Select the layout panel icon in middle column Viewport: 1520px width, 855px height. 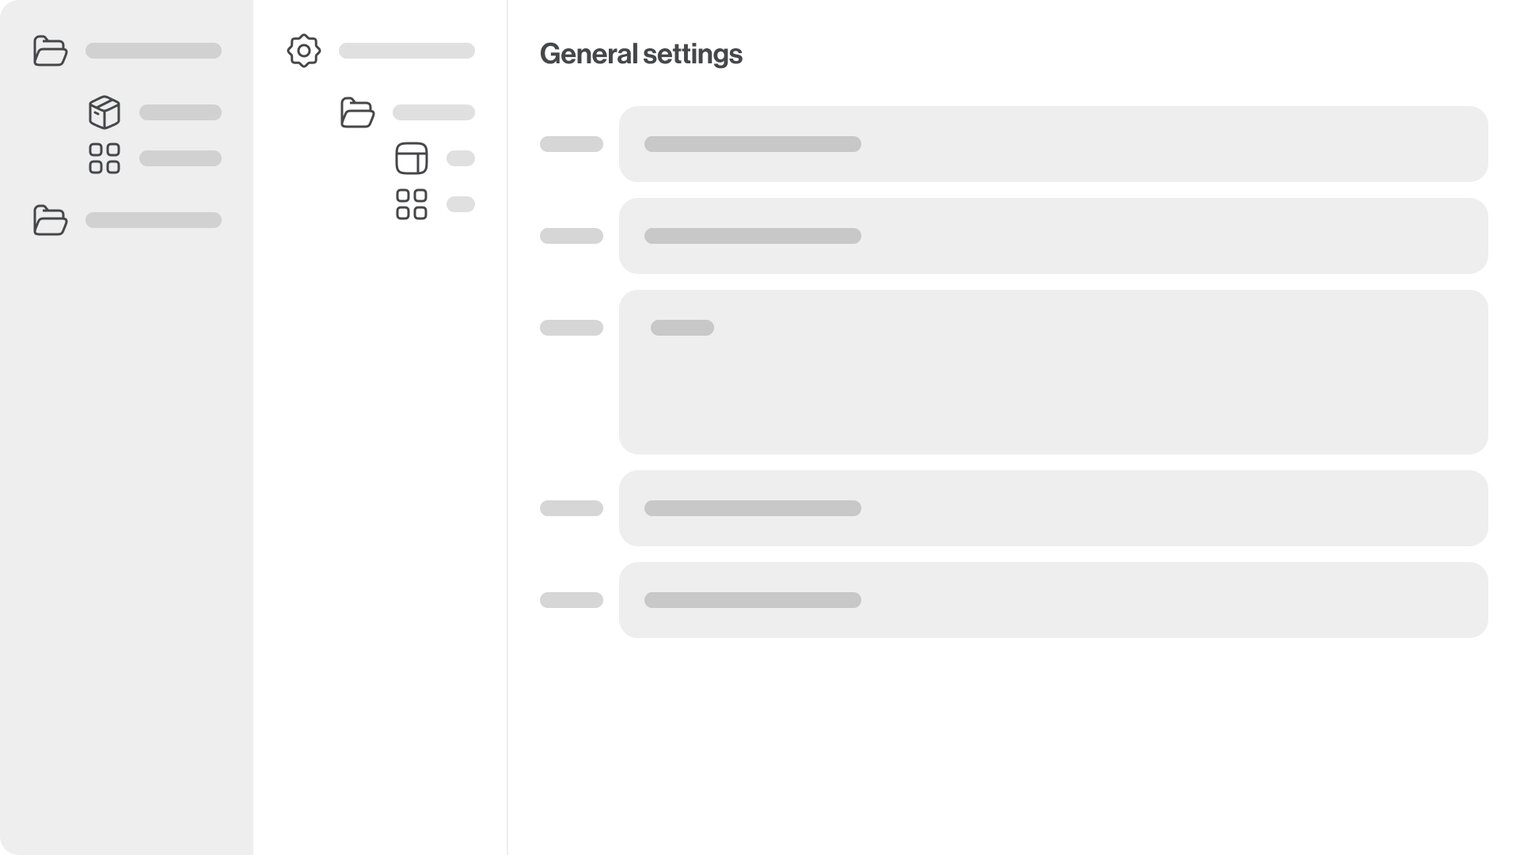411,158
